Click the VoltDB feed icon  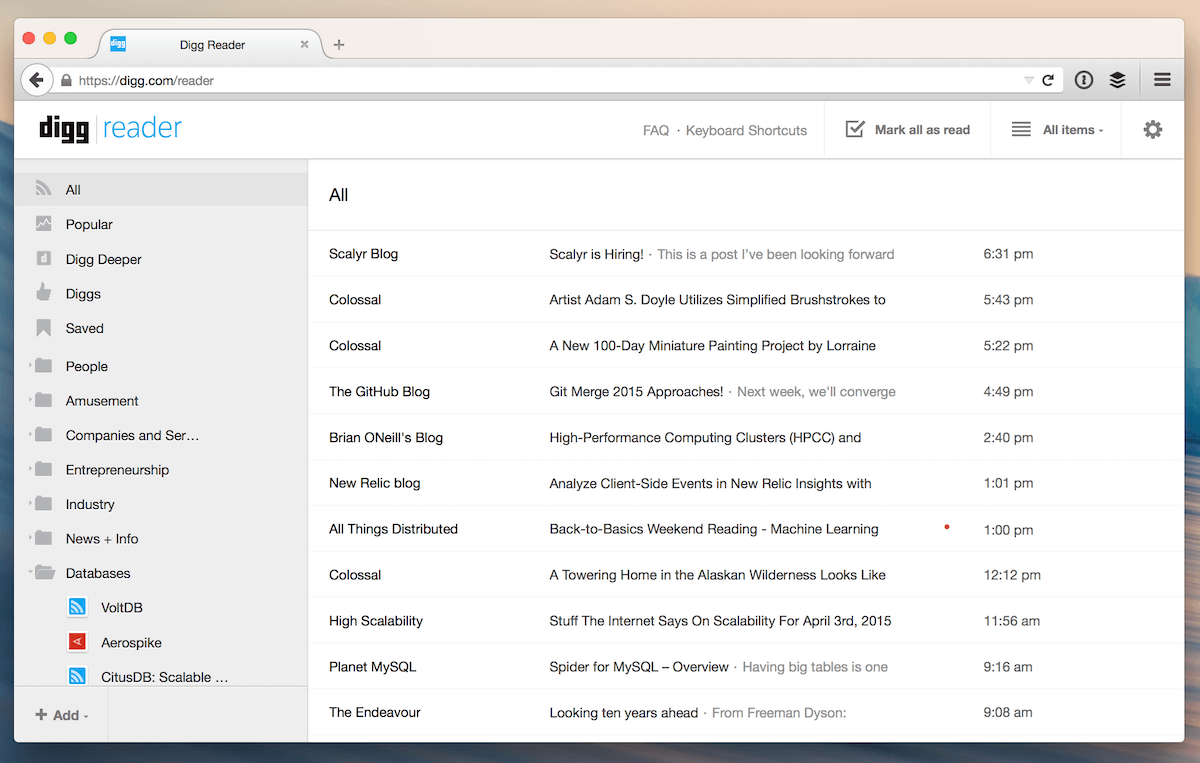coord(77,607)
